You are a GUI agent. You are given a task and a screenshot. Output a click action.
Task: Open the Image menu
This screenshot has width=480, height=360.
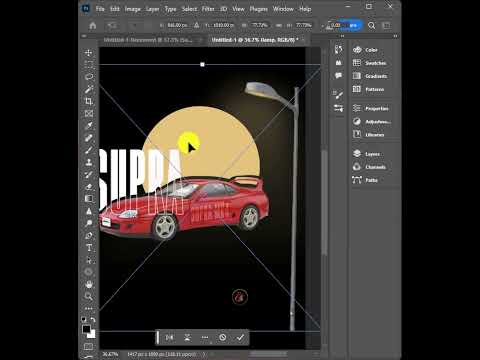click(x=132, y=9)
